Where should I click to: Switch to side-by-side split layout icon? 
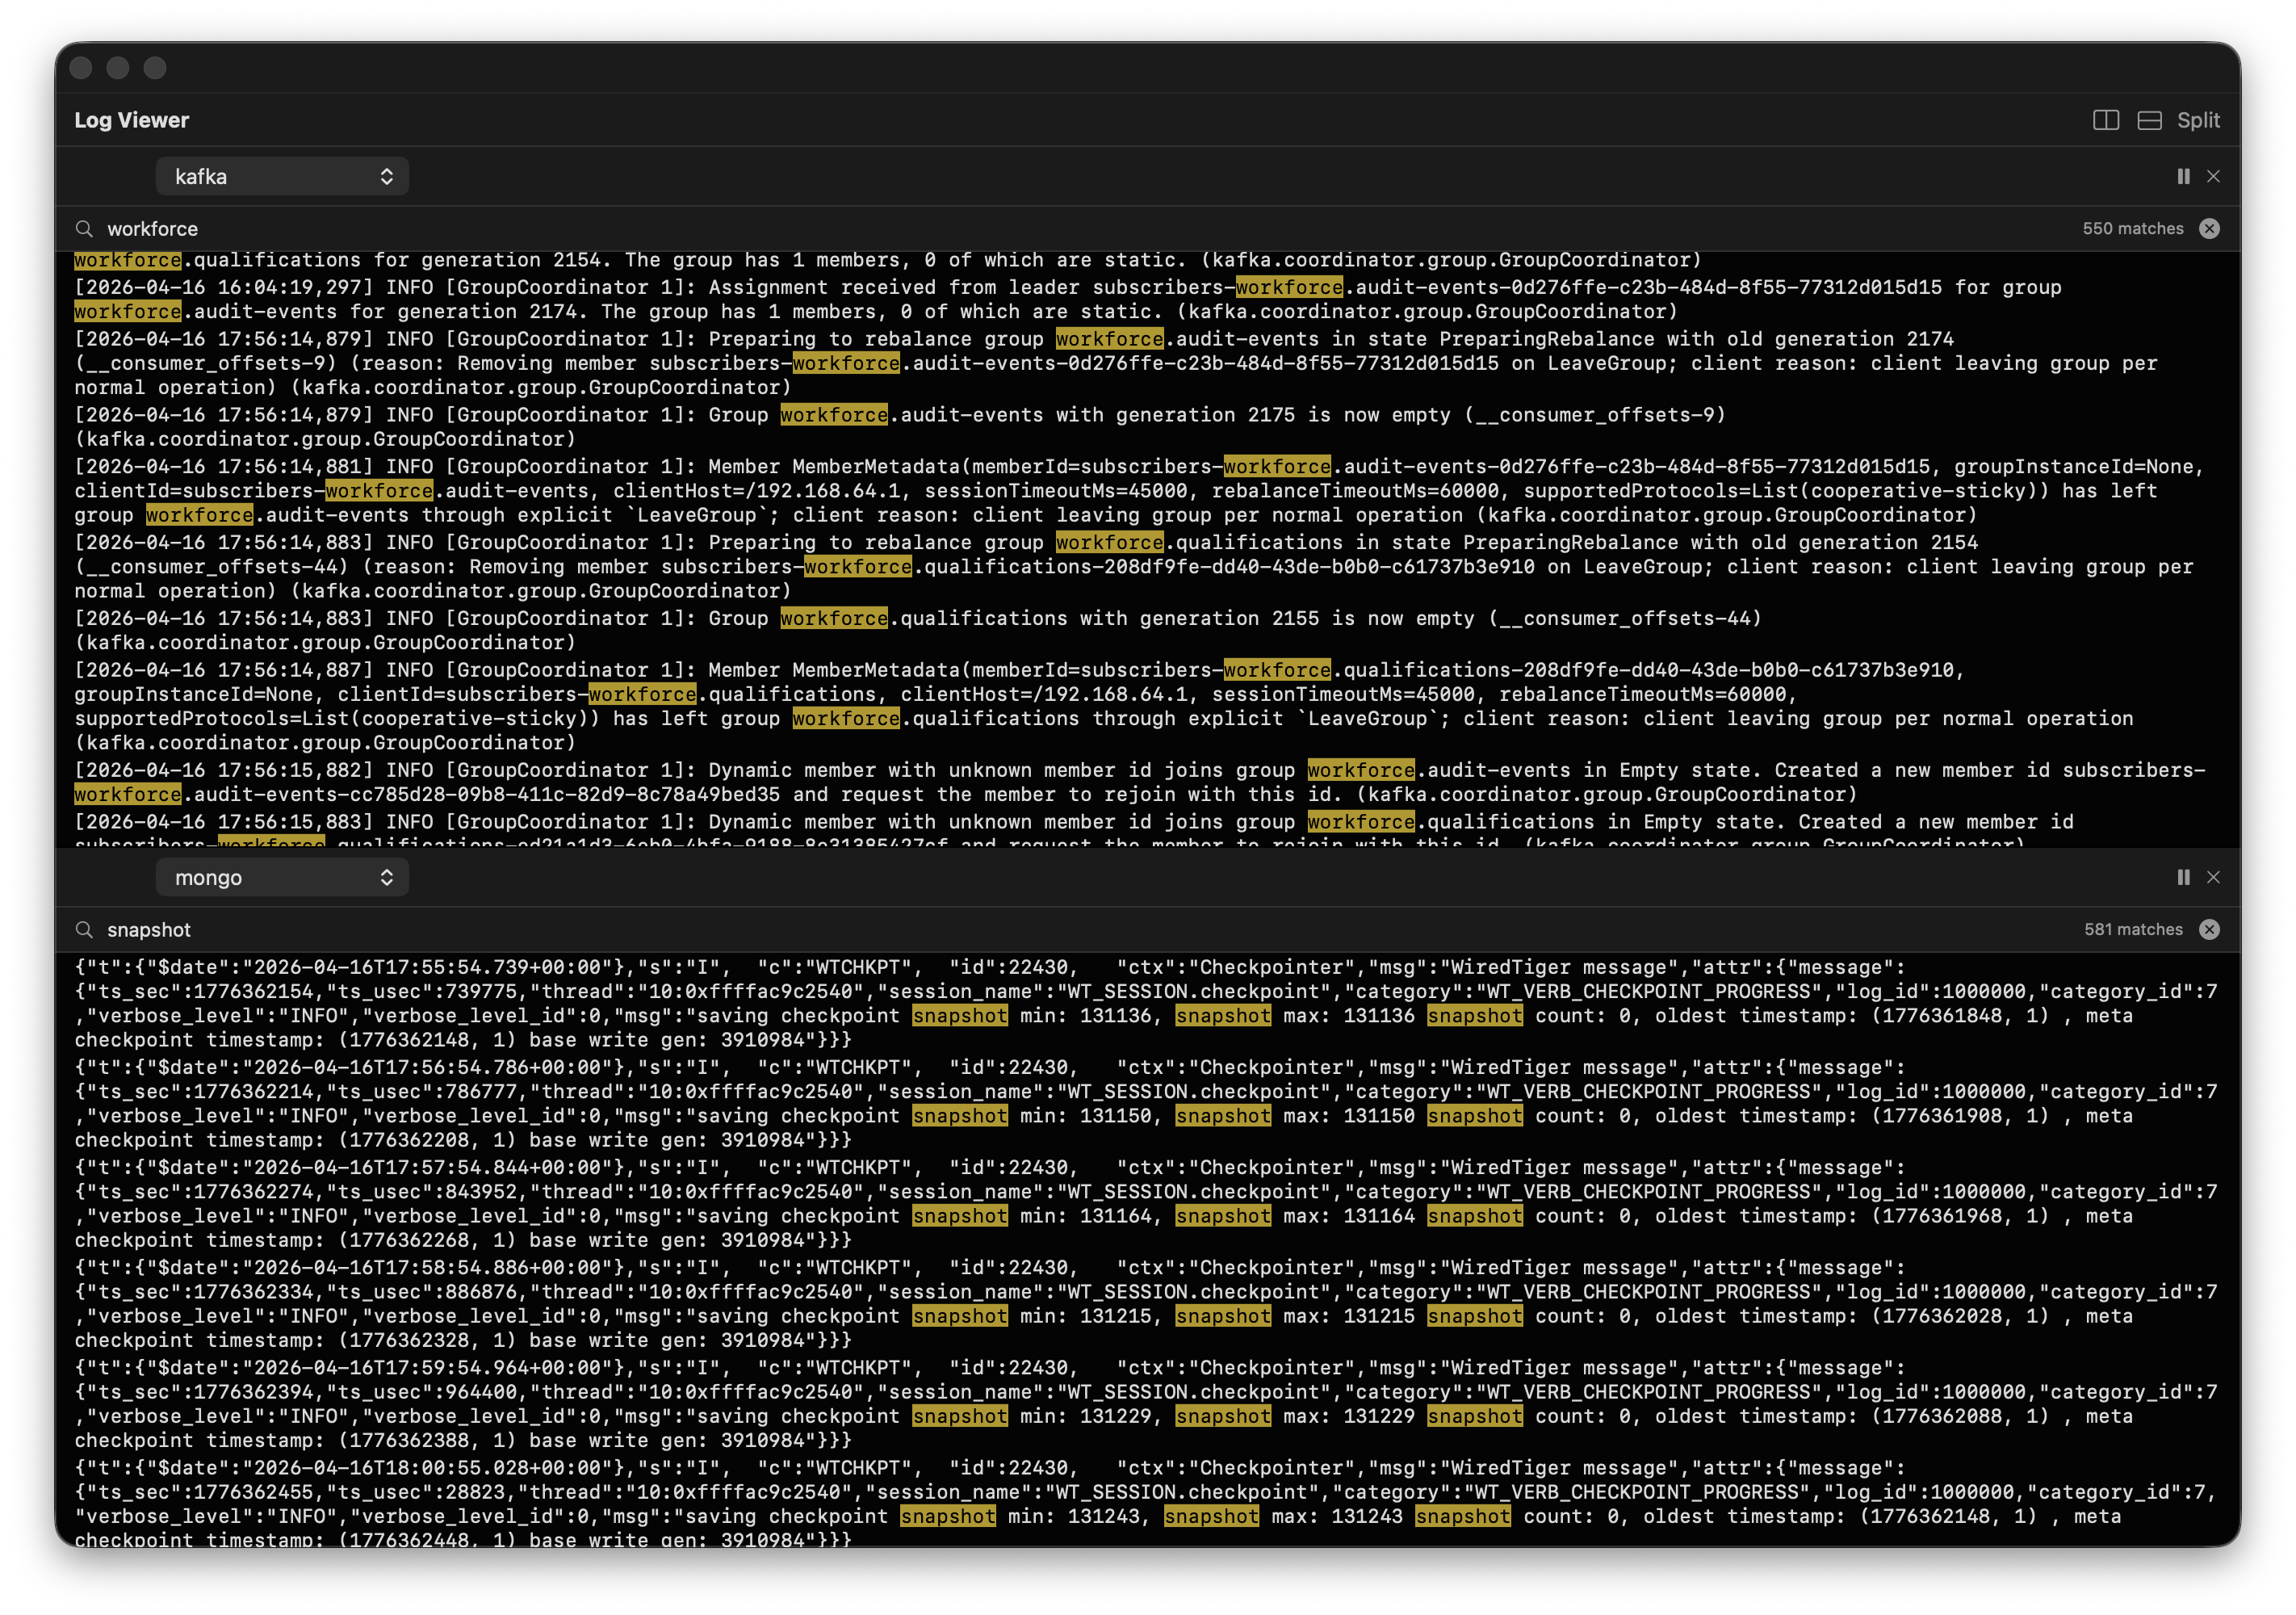coord(2105,120)
